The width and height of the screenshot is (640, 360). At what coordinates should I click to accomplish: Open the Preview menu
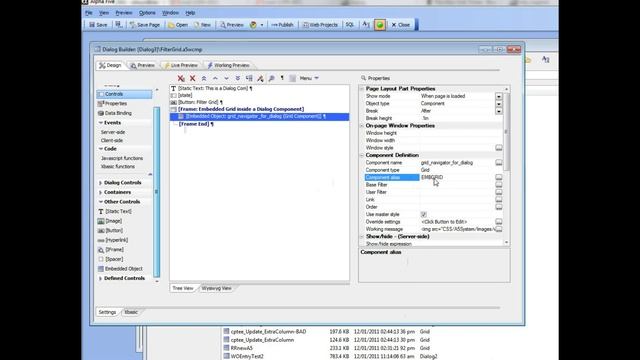[x=124, y=13]
